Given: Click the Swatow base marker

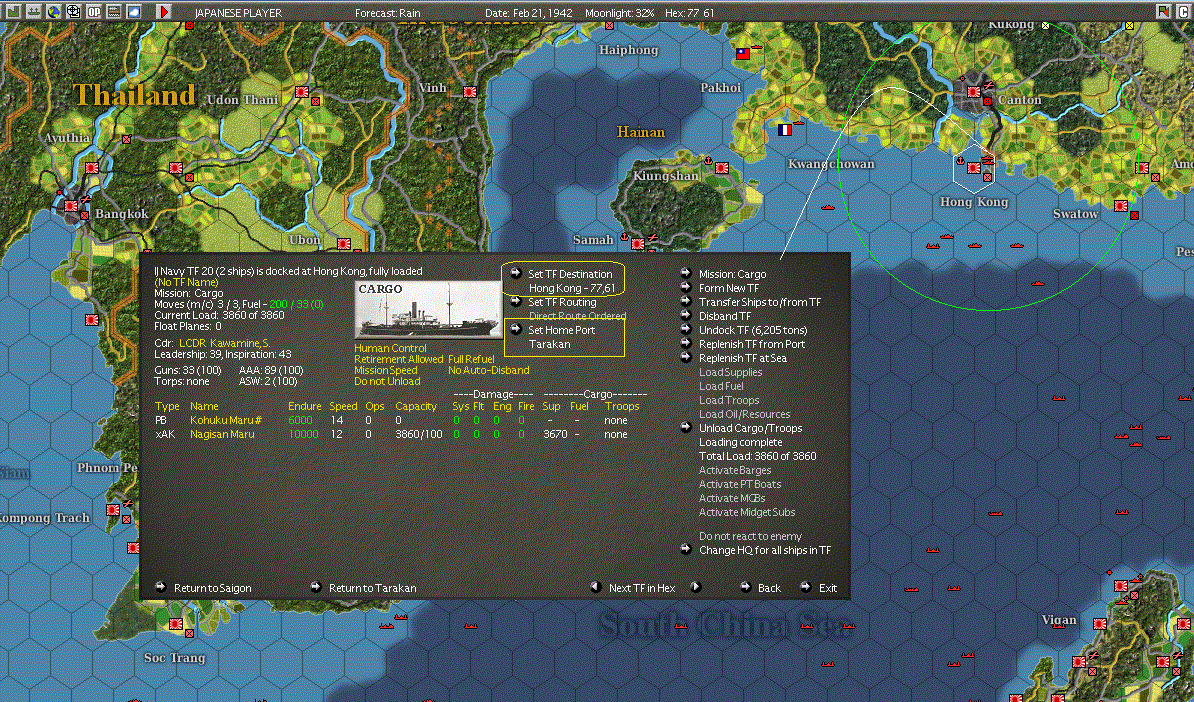Looking at the screenshot, I should [1121, 206].
